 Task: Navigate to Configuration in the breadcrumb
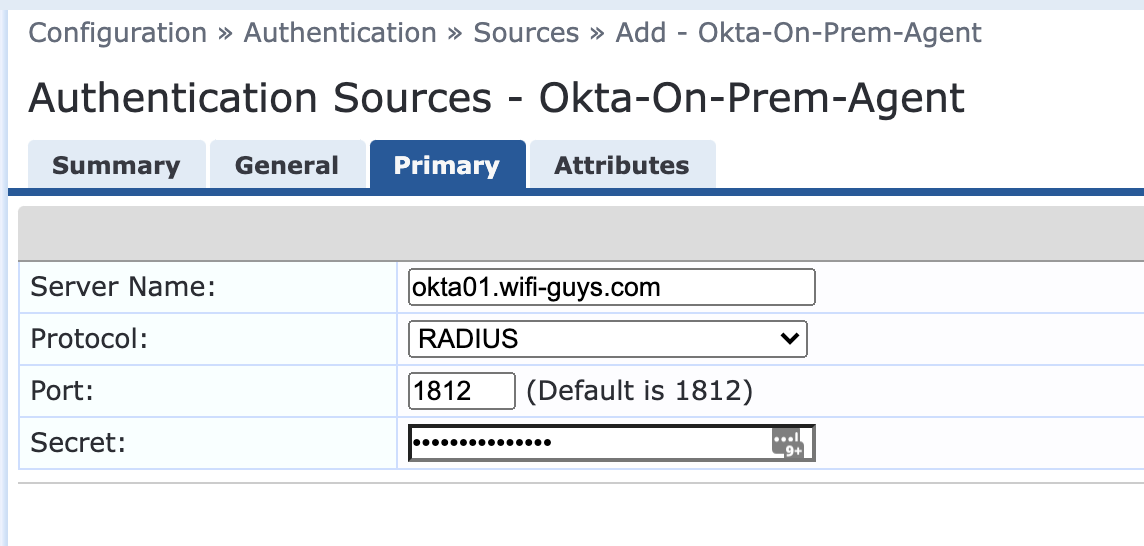[117, 33]
